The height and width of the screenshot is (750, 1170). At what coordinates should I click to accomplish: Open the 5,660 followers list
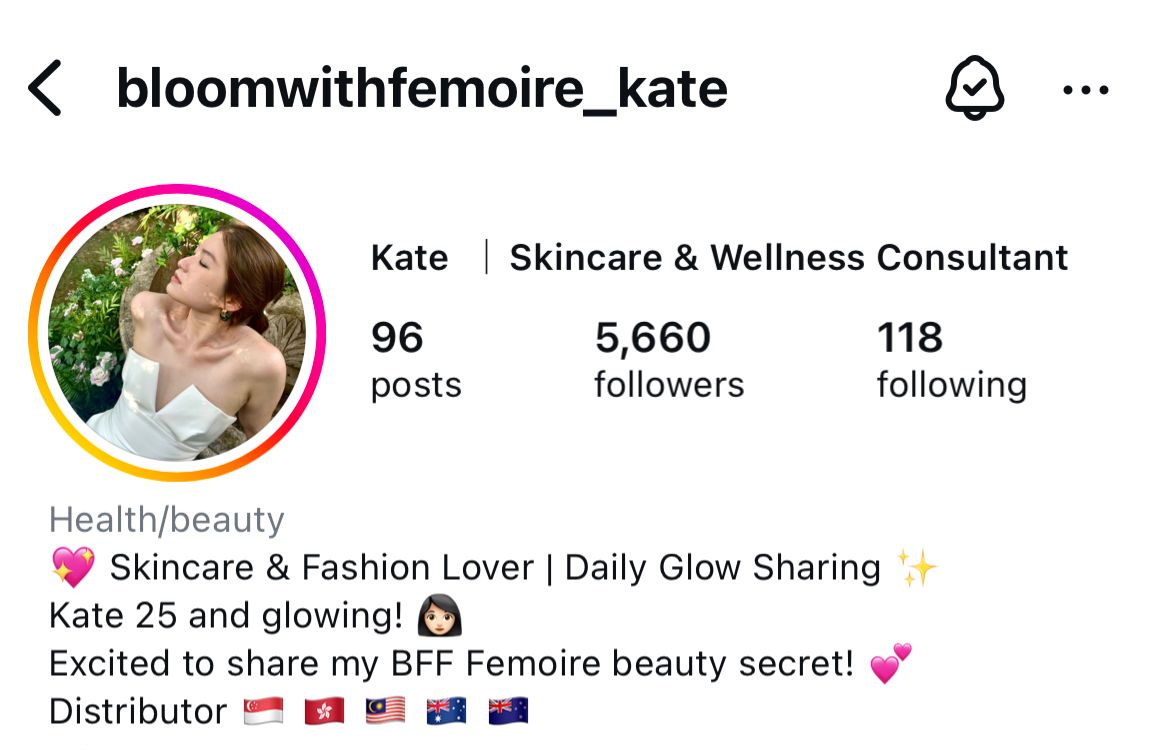pos(669,360)
